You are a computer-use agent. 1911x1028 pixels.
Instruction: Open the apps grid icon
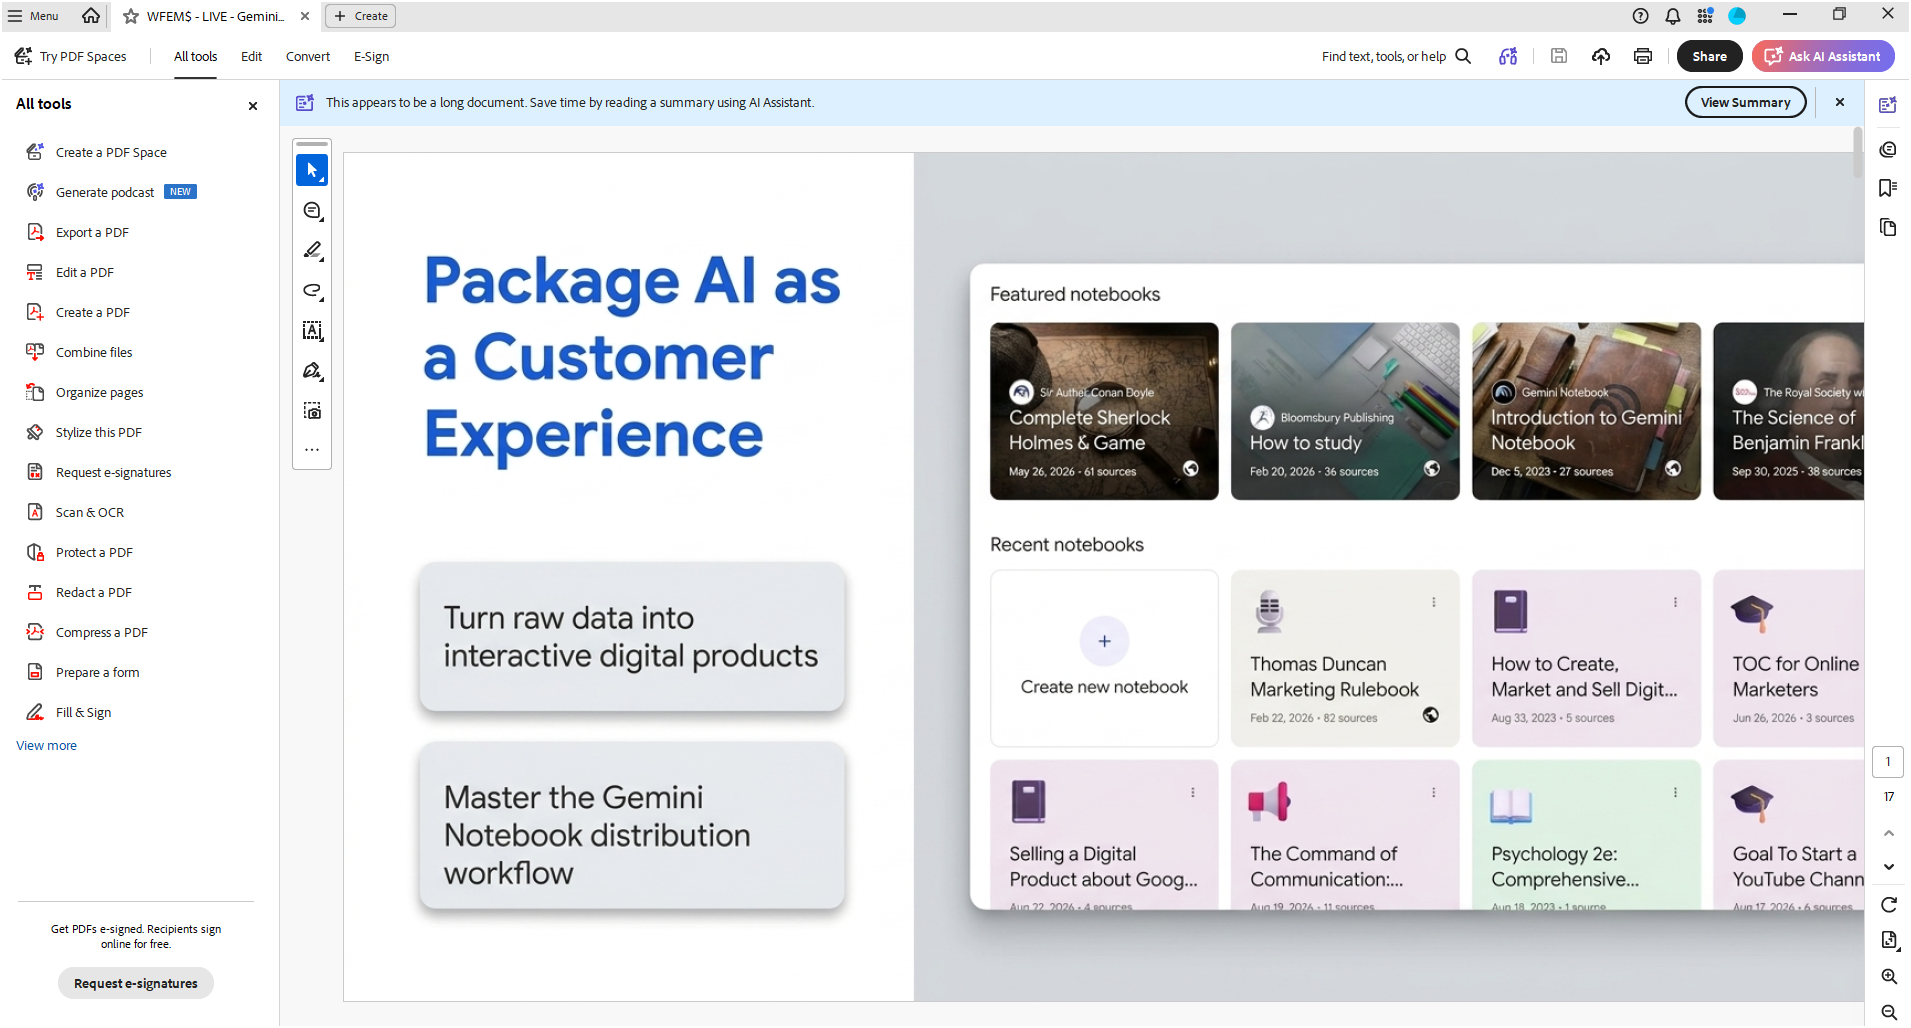pos(1705,16)
